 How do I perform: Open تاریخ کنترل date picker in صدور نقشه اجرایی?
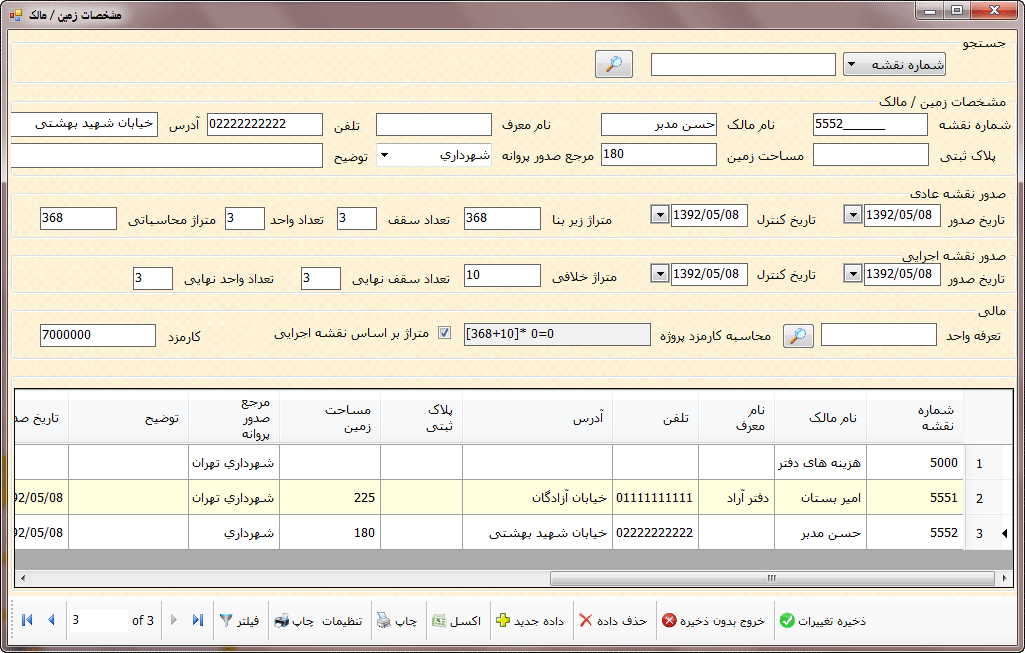click(659, 274)
